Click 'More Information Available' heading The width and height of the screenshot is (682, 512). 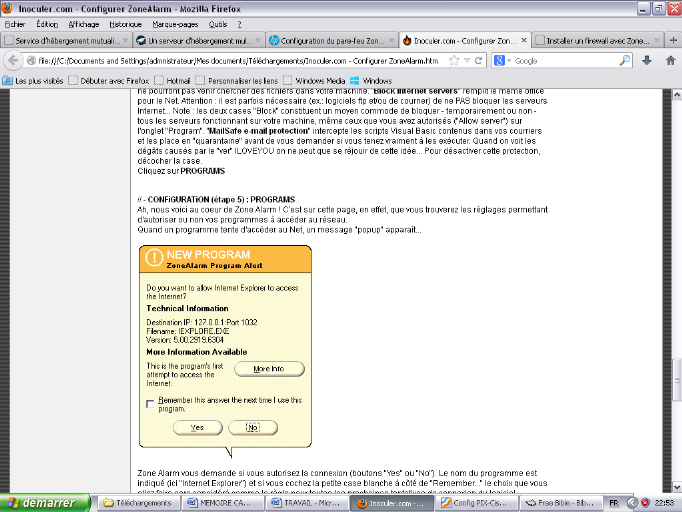[197, 352]
